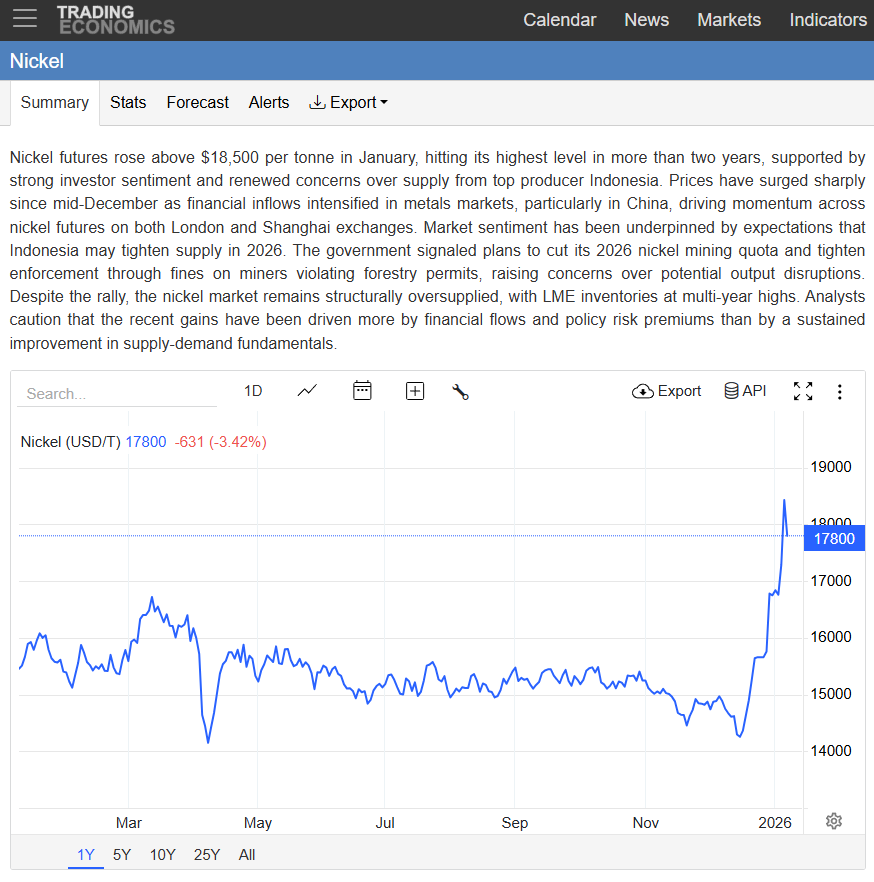The width and height of the screenshot is (874, 882).
Task: Open the chart tools wrench icon
Action: pyautogui.click(x=460, y=391)
